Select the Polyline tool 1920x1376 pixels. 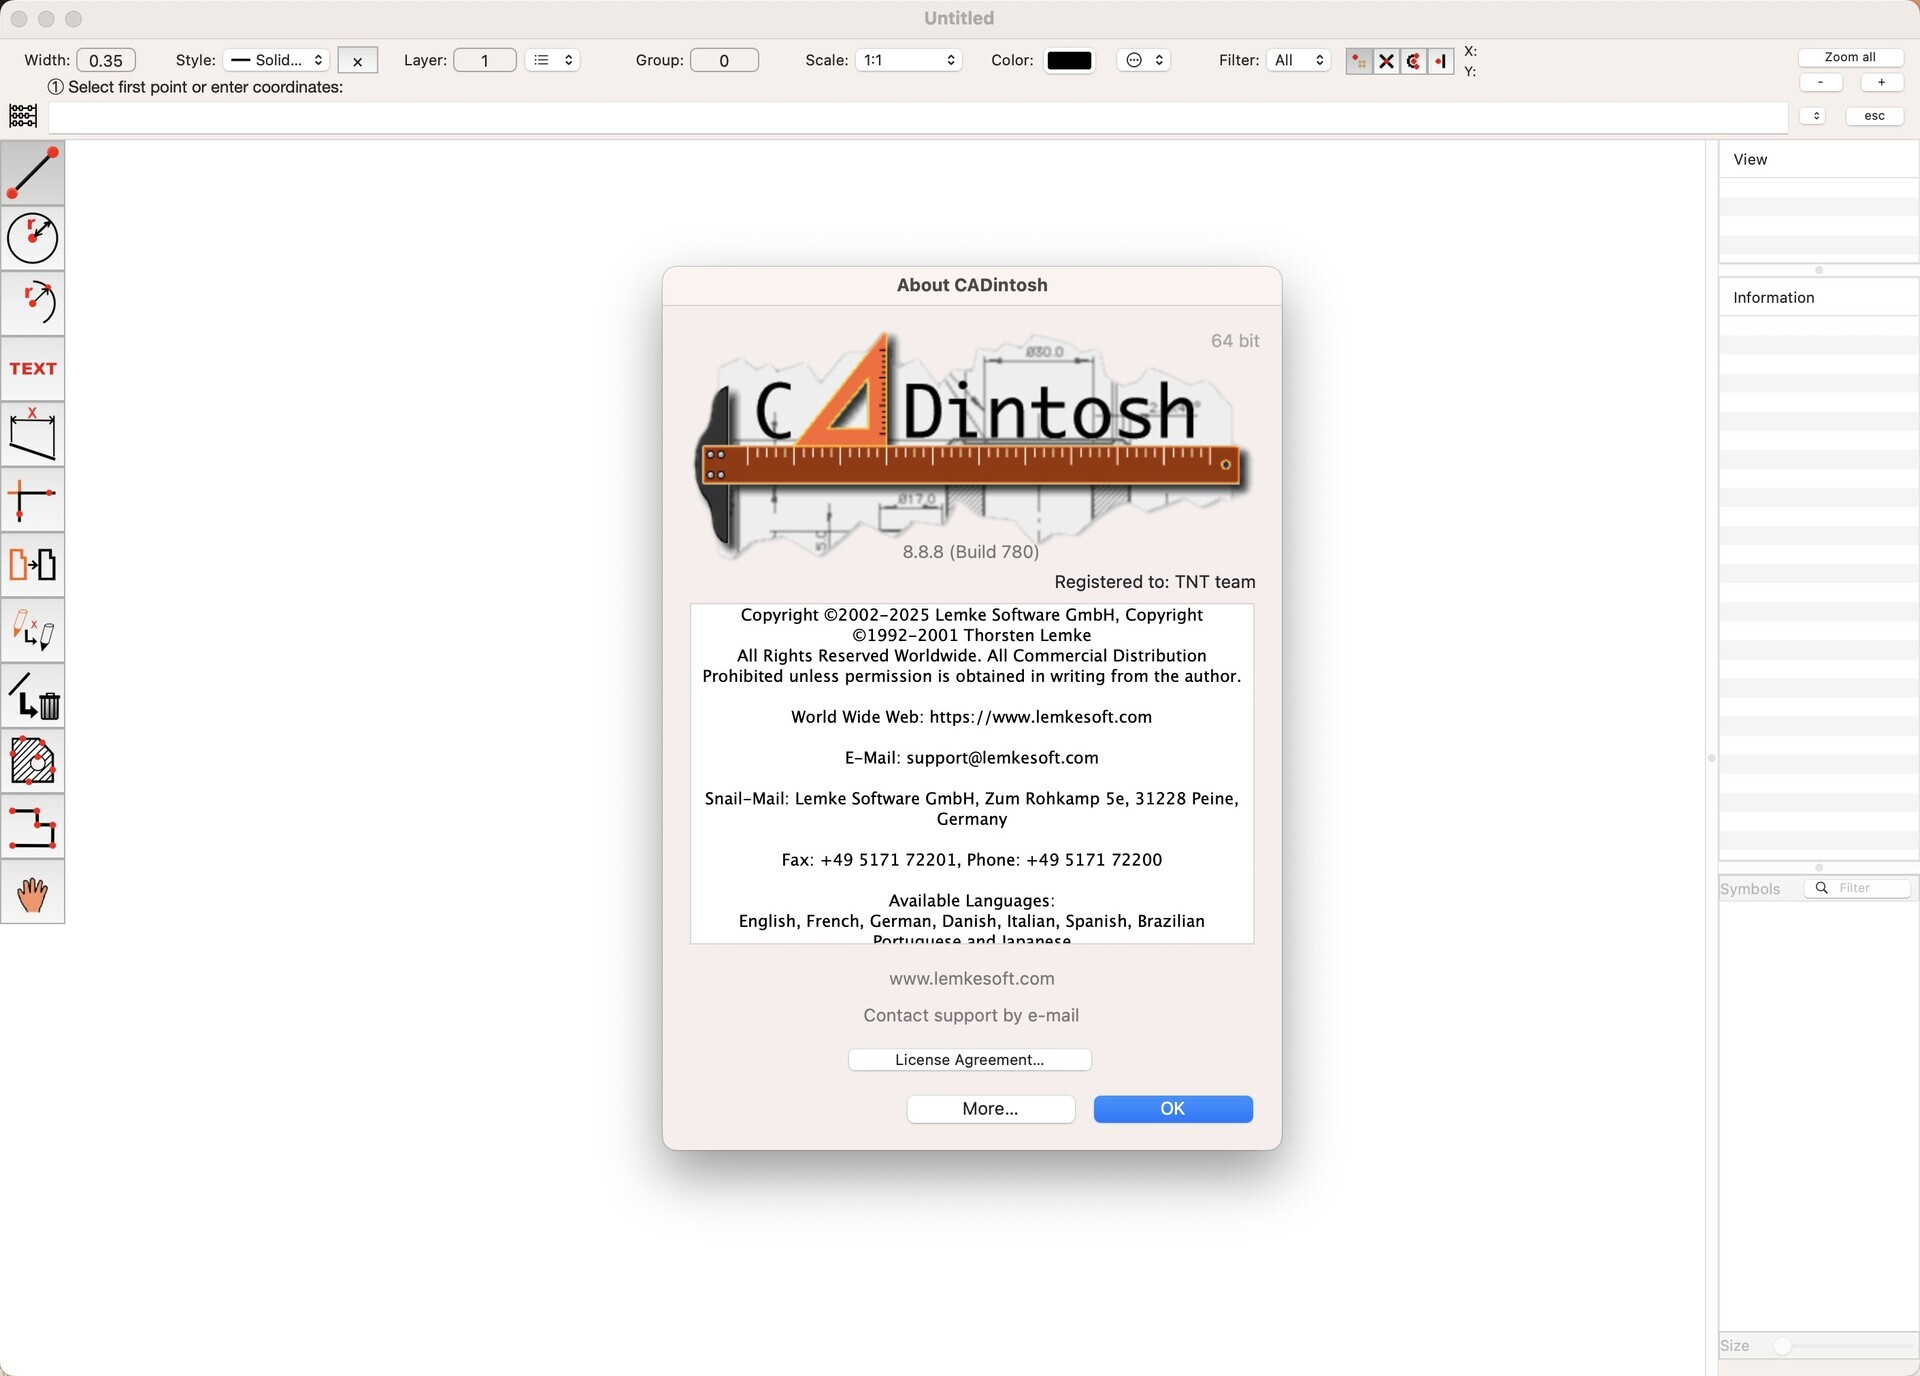click(x=32, y=826)
